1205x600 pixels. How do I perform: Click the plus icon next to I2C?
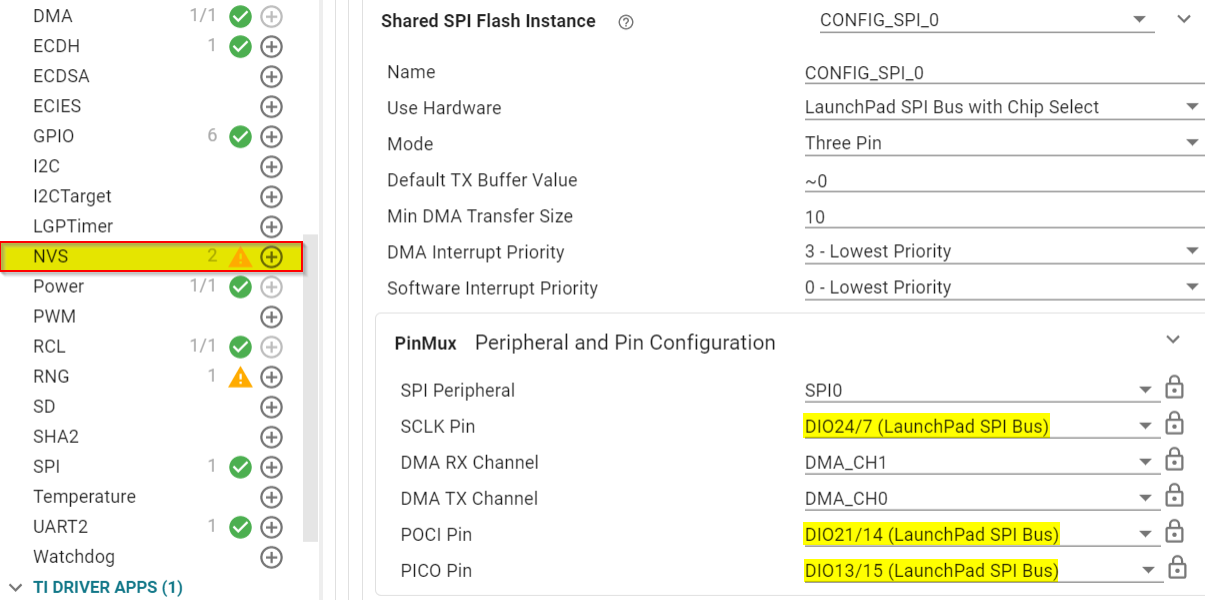click(271, 167)
